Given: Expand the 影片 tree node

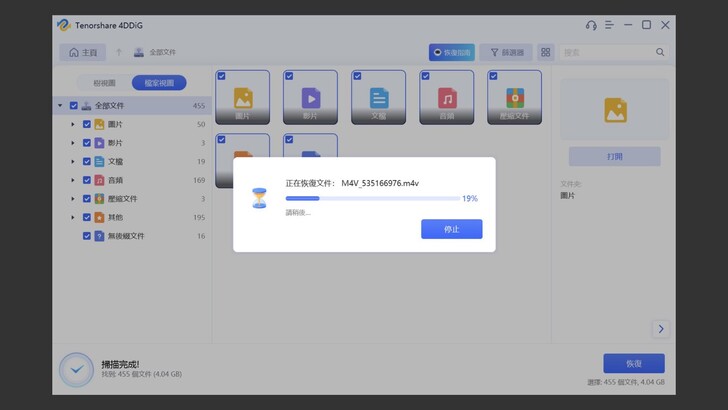Looking at the screenshot, I should pyautogui.click(x=73, y=143).
